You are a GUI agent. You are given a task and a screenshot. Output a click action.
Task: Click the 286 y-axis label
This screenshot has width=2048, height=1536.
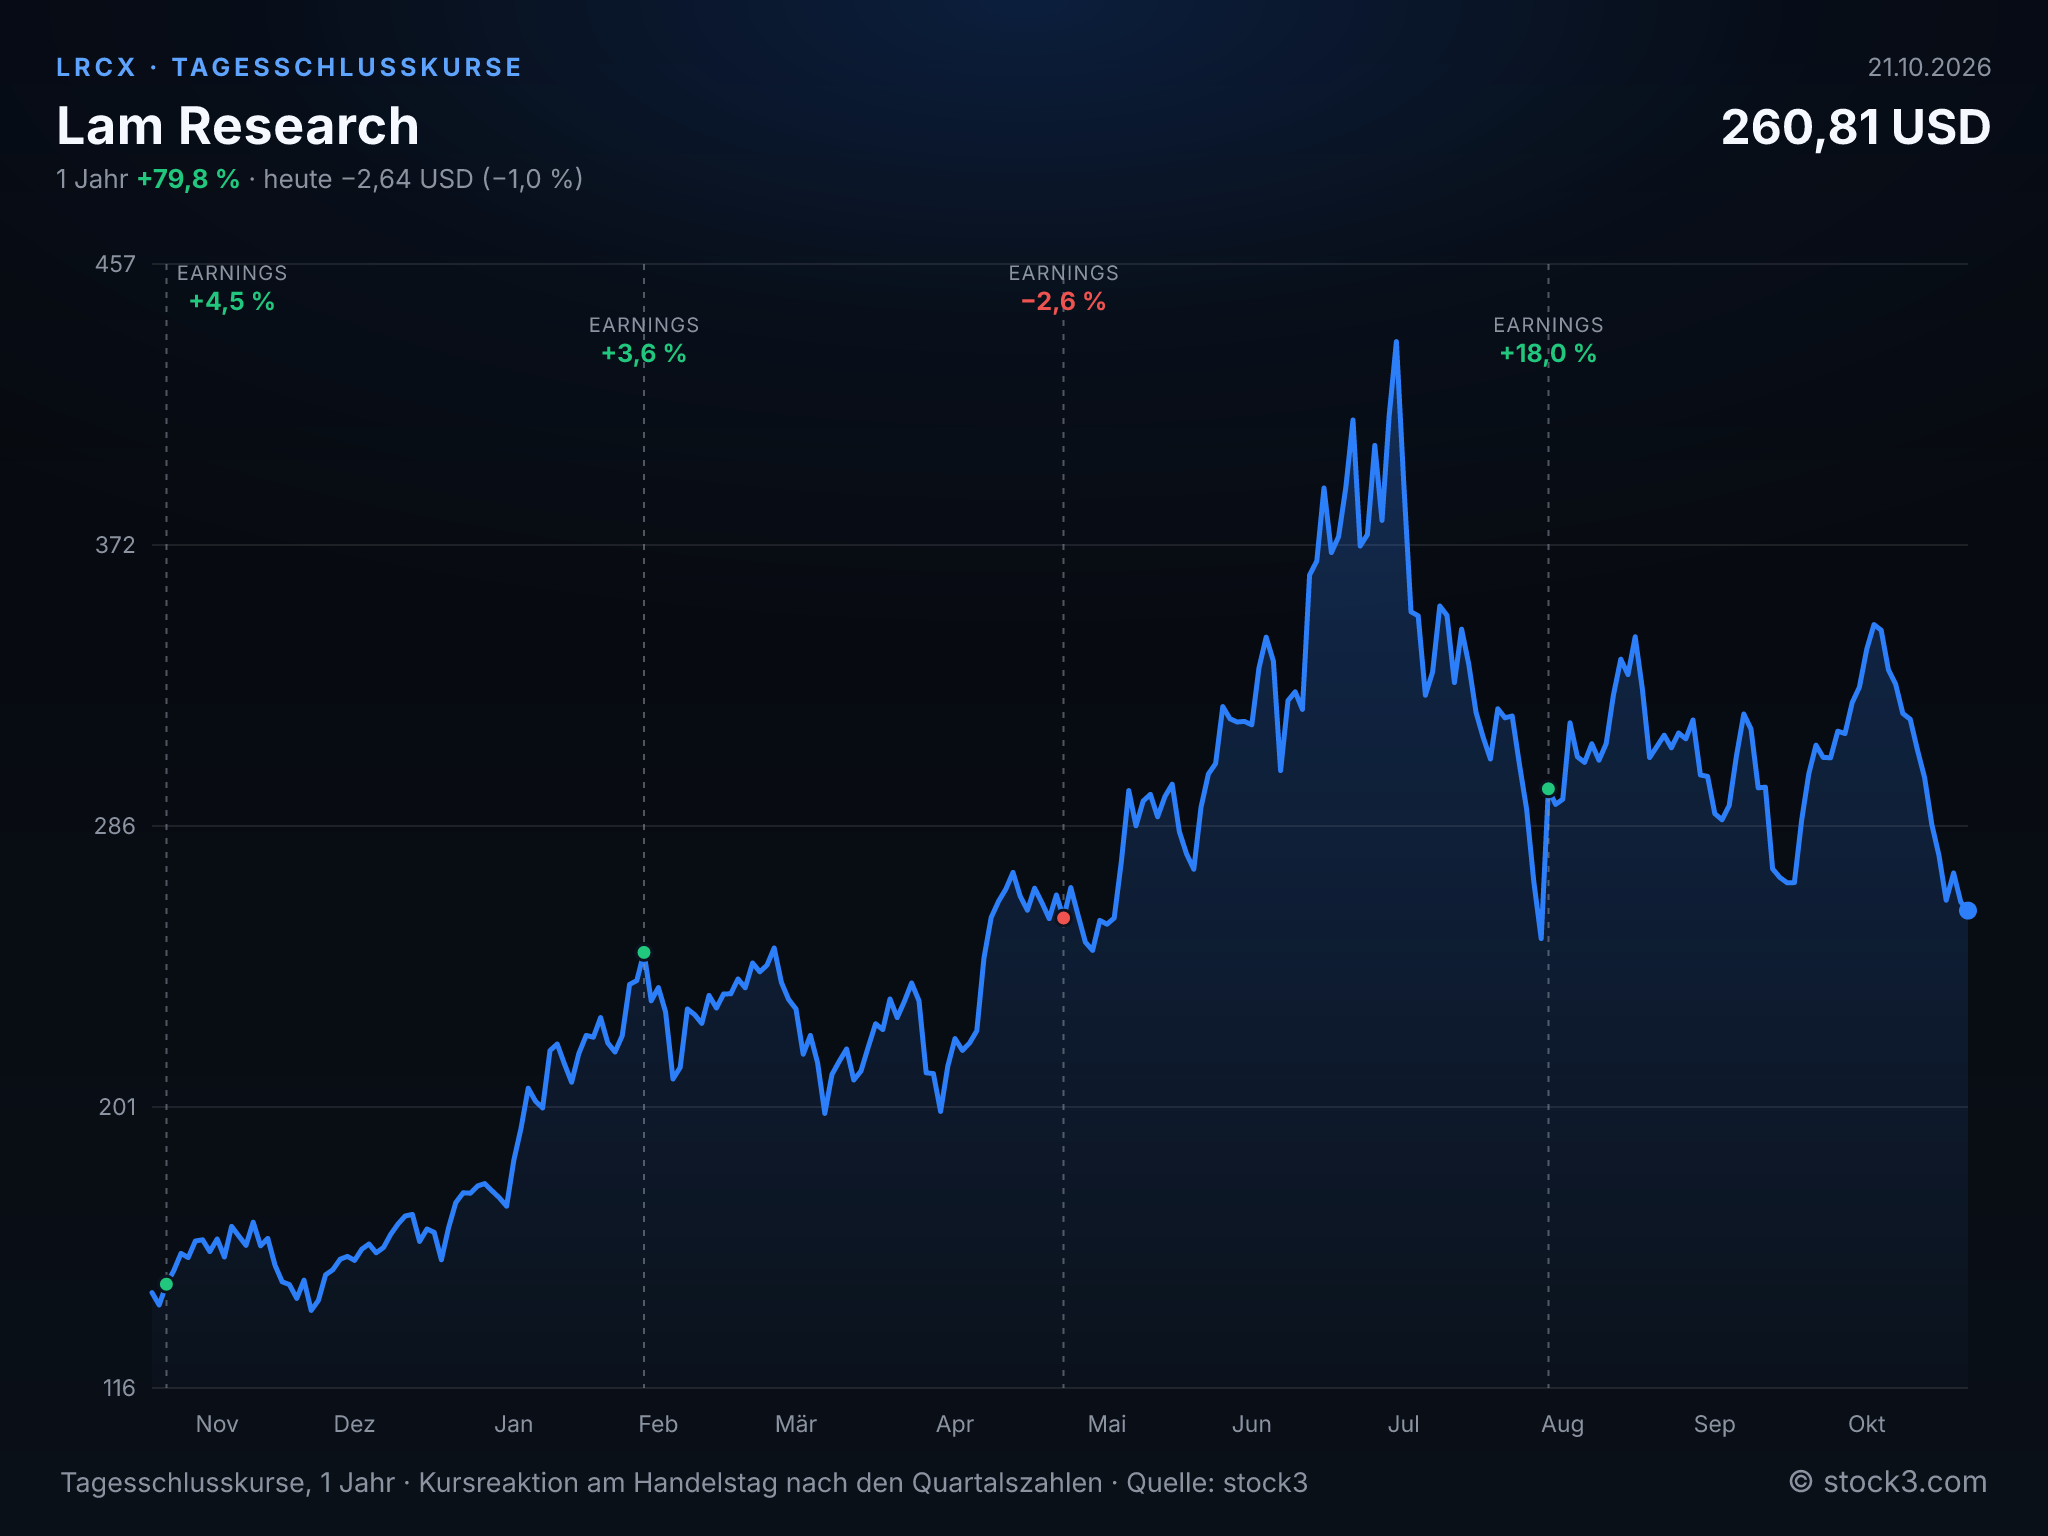click(x=115, y=826)
